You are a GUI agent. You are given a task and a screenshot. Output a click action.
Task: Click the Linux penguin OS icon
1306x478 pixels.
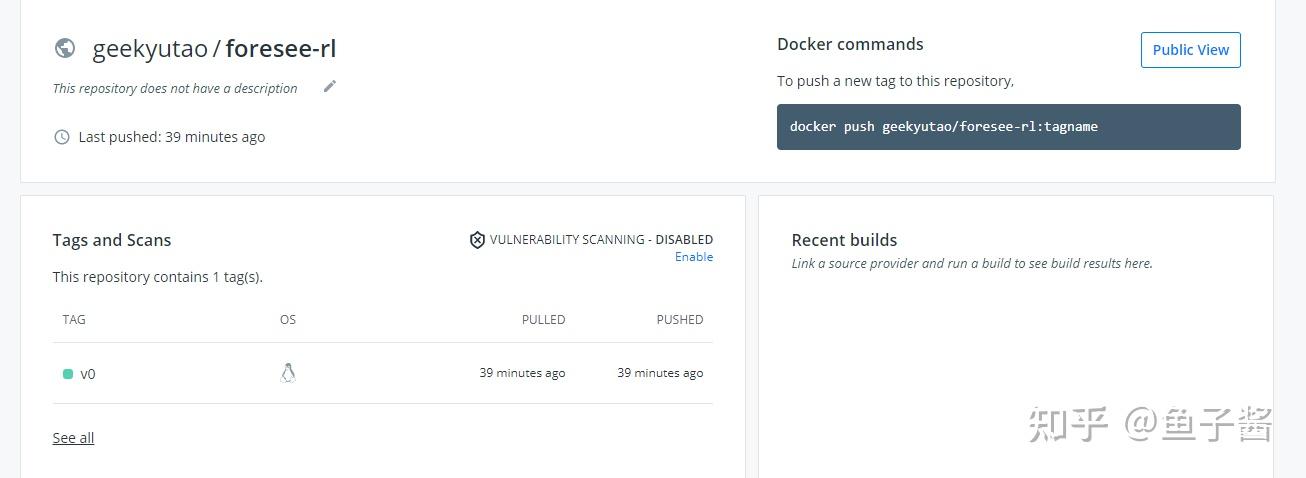click(x=288, y=373)
